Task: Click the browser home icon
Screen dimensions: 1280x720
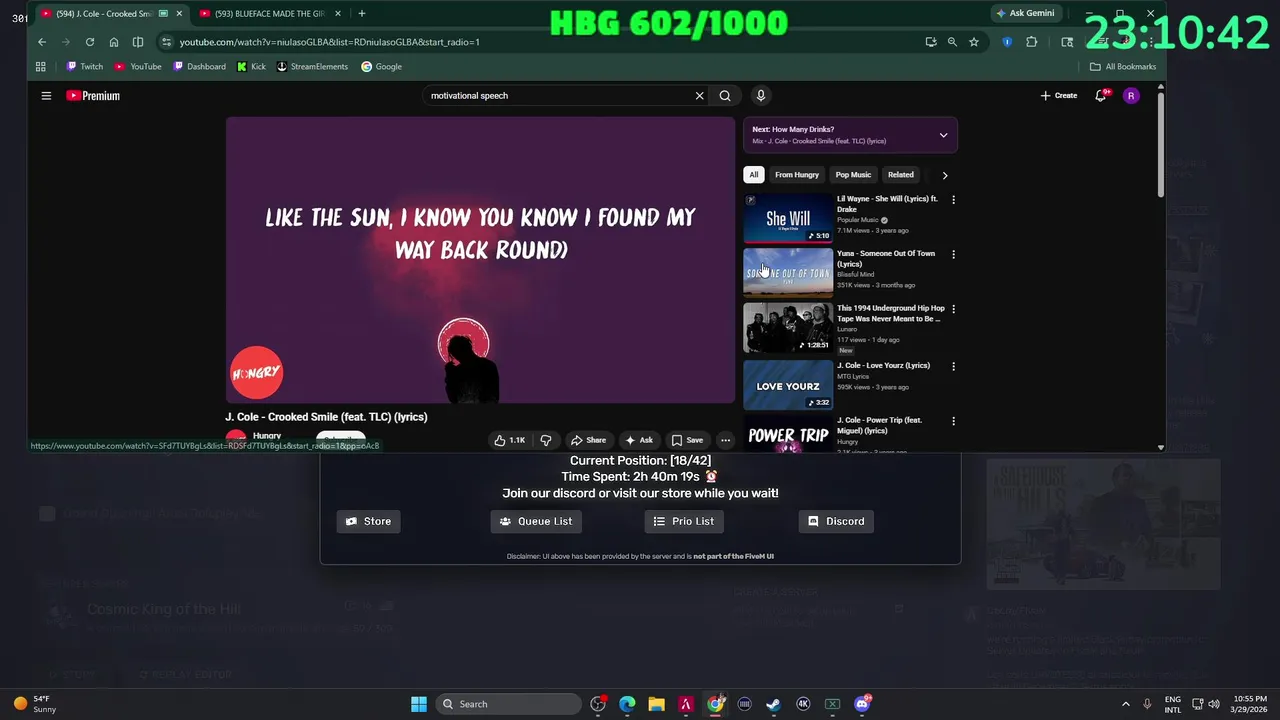Action: pos(114,42)
